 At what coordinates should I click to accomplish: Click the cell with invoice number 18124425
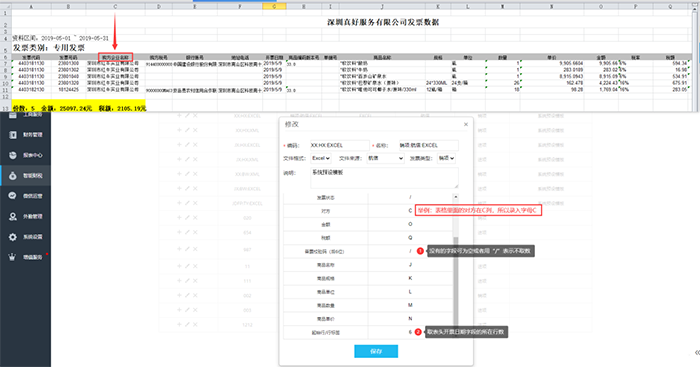pos(68,89)
